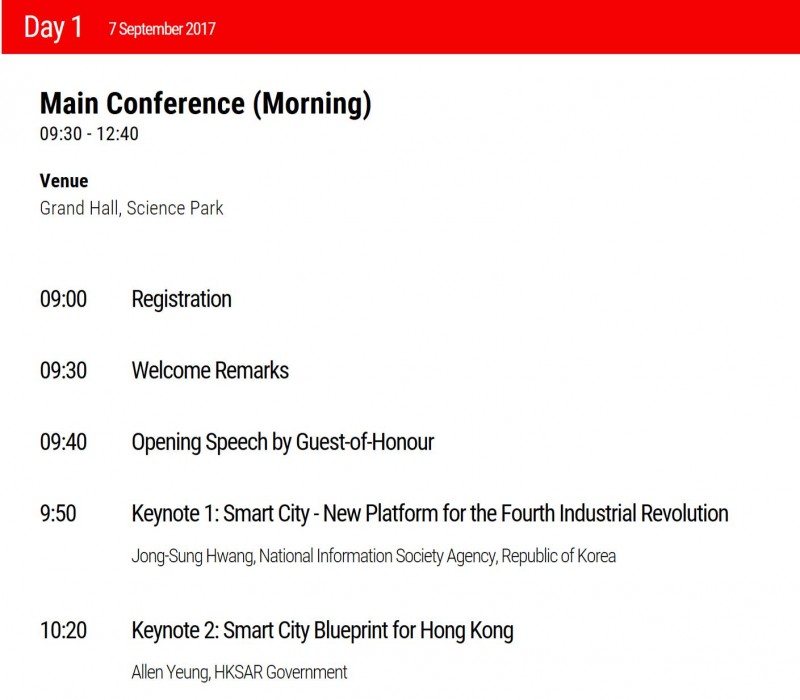Click the 9:50 time slot
Viewport: 800px width, 700px height.
[x=58, y=513]
